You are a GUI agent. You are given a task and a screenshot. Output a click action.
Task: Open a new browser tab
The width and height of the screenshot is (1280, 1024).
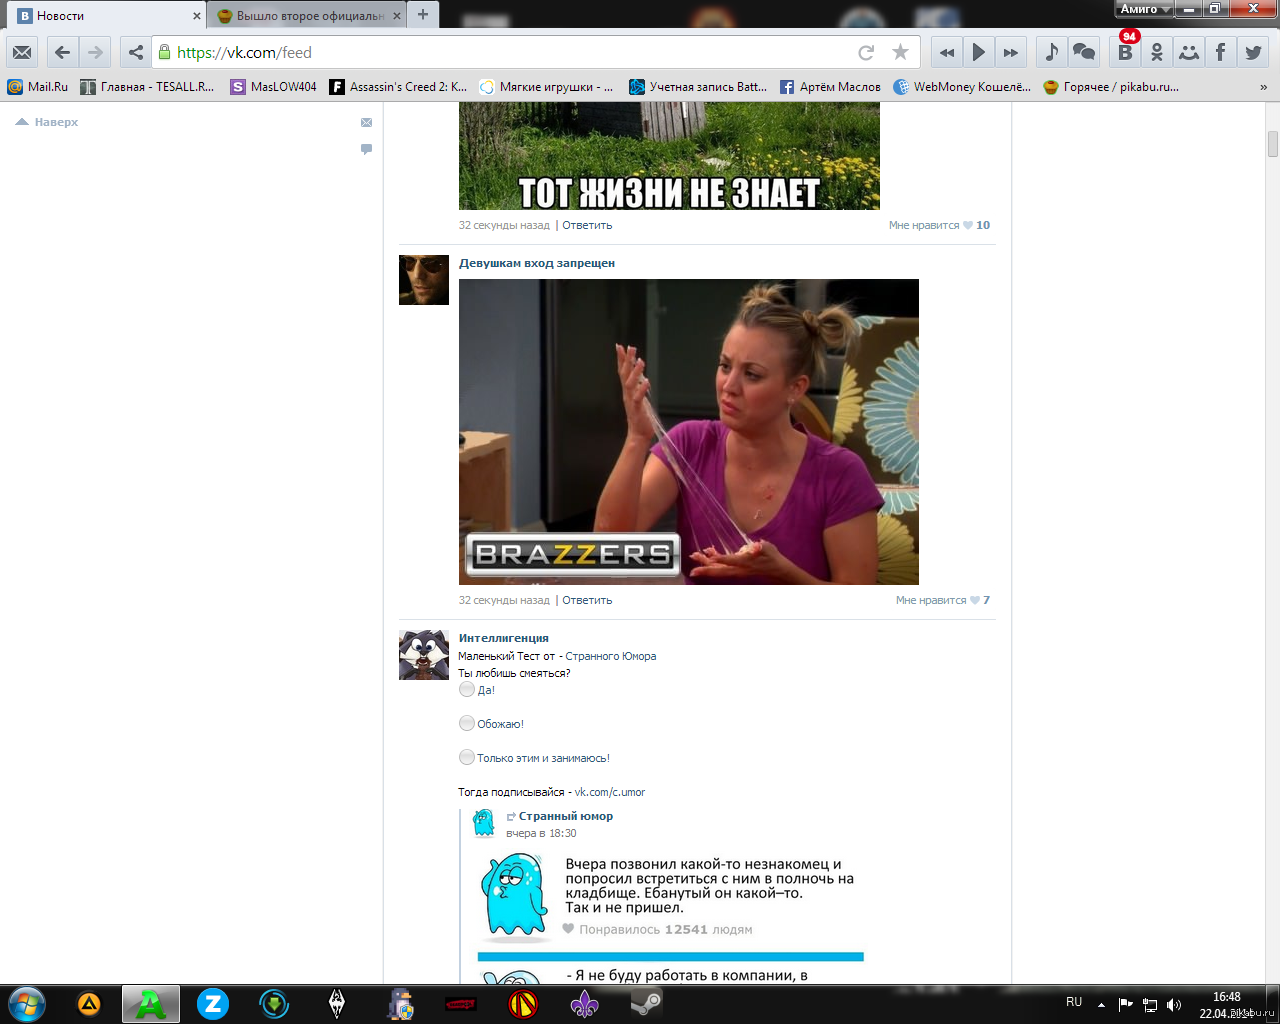tap(423, 15)
